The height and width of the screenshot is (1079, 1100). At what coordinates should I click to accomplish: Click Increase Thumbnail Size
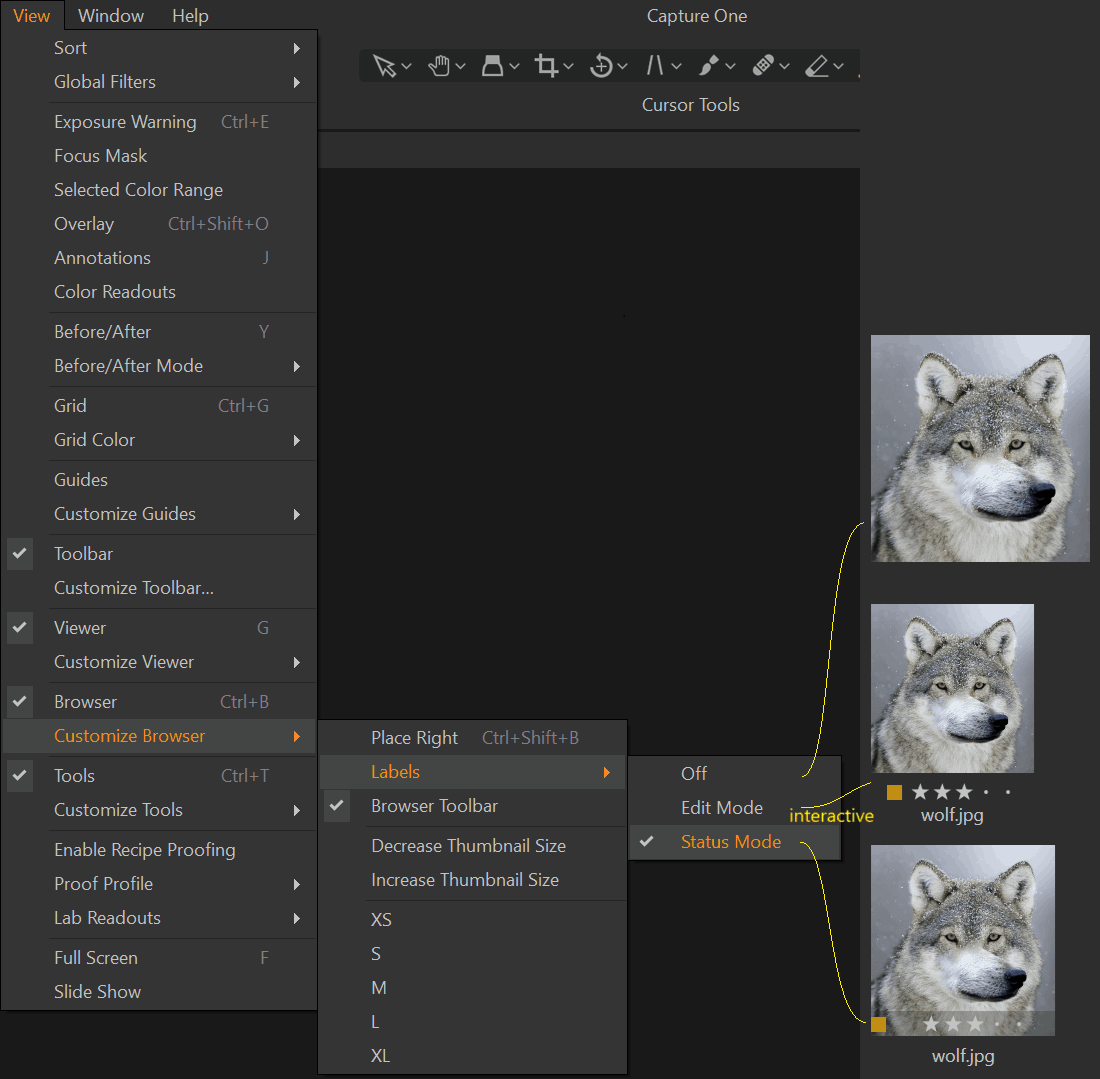click(464, 880)
